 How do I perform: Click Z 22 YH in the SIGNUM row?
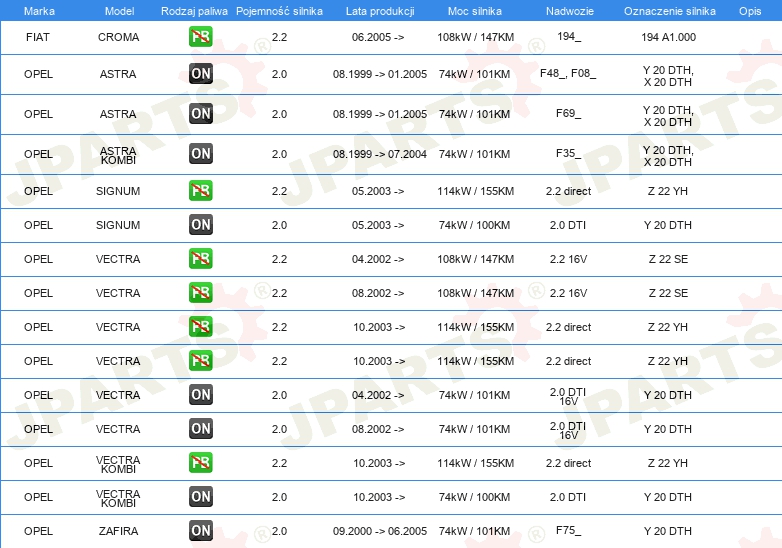click(x=668, y=191)
